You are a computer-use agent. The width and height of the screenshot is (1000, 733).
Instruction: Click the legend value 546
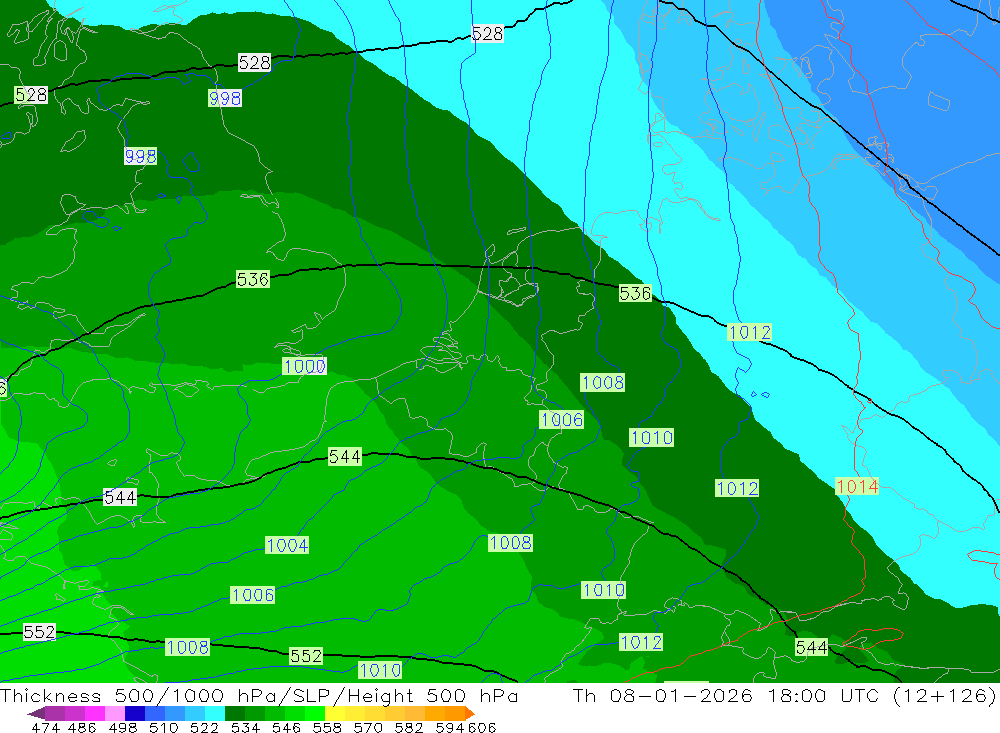pos(286,727)
